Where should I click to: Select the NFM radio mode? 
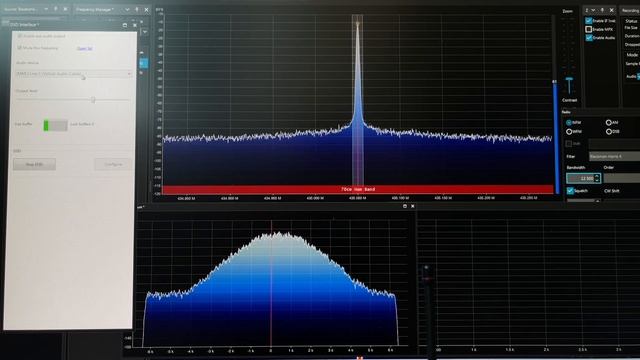click(569, 122)
